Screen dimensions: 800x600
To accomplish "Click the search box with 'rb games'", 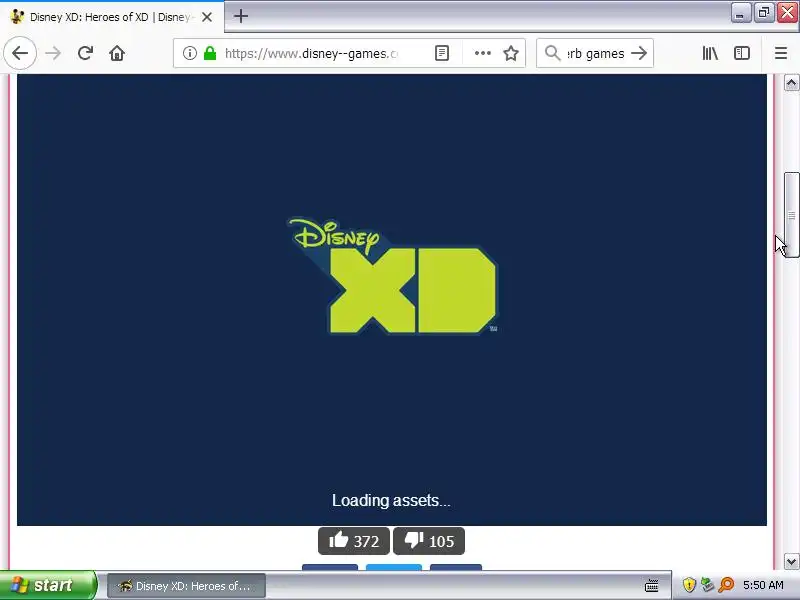I will [x=595, y=53].
